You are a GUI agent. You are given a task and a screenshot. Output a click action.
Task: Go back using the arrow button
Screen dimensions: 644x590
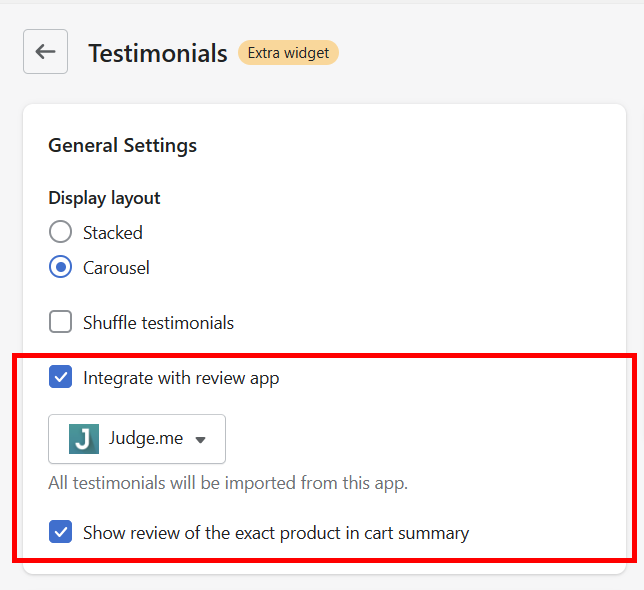46,52
